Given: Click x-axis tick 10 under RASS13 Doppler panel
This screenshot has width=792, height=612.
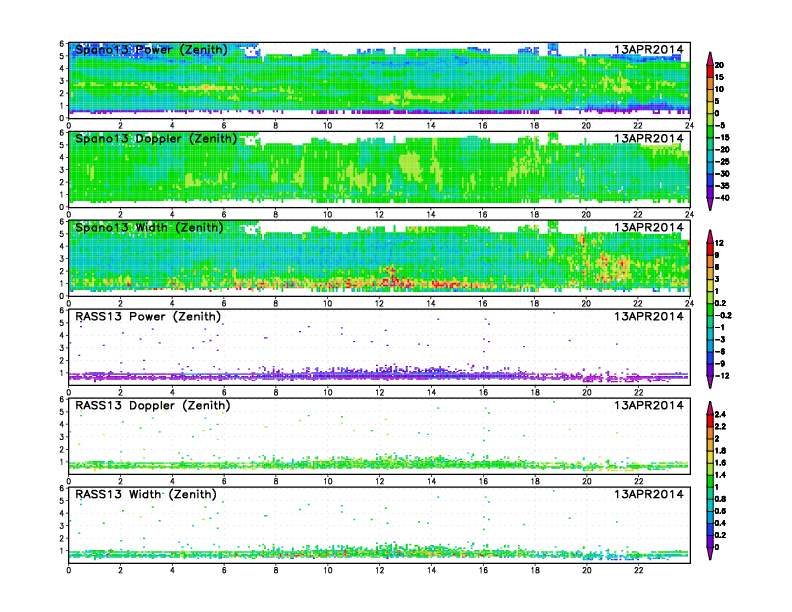Looking at the screenshot, I should (x=328, y=481).
